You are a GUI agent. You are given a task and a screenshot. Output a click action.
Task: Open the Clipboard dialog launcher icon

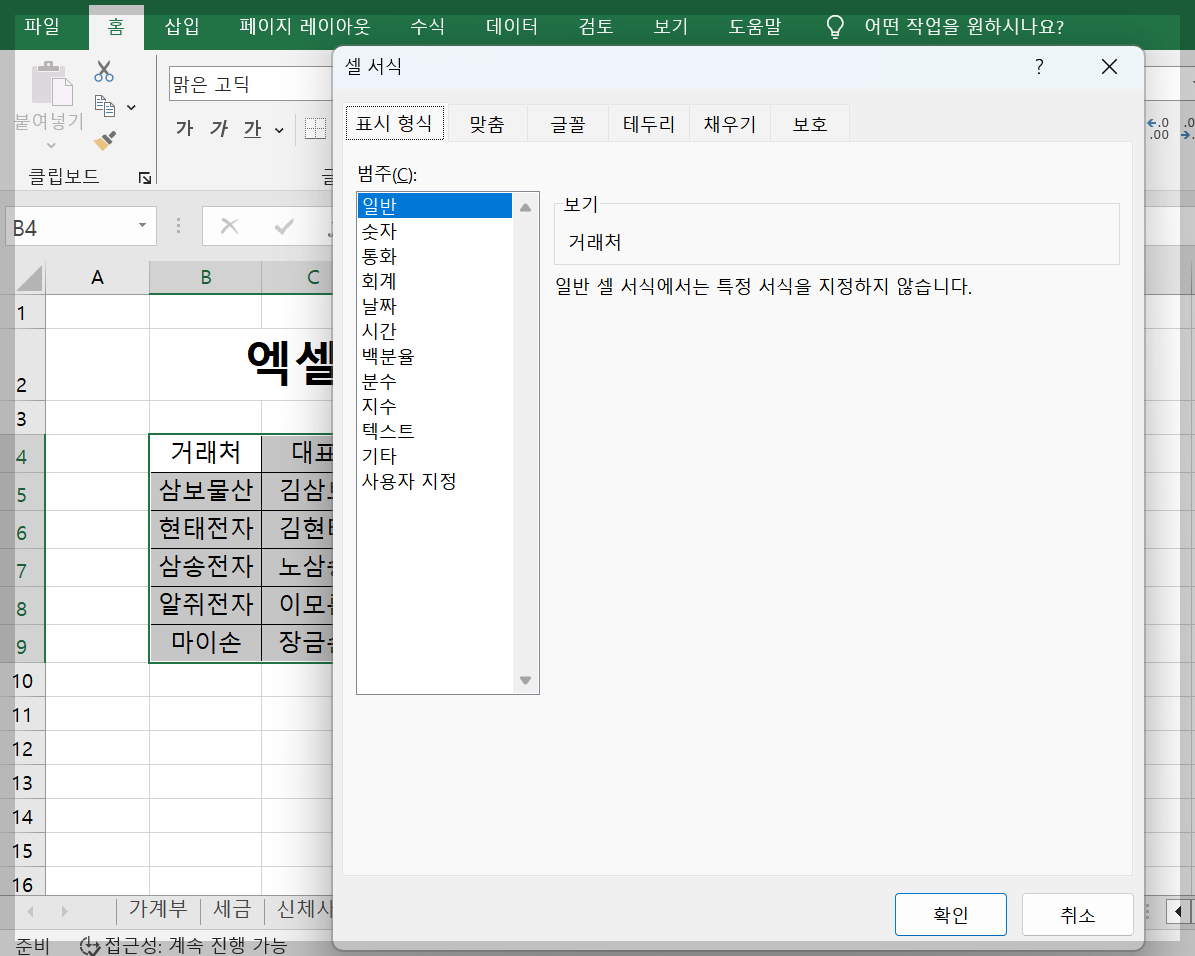pos(144,177)
